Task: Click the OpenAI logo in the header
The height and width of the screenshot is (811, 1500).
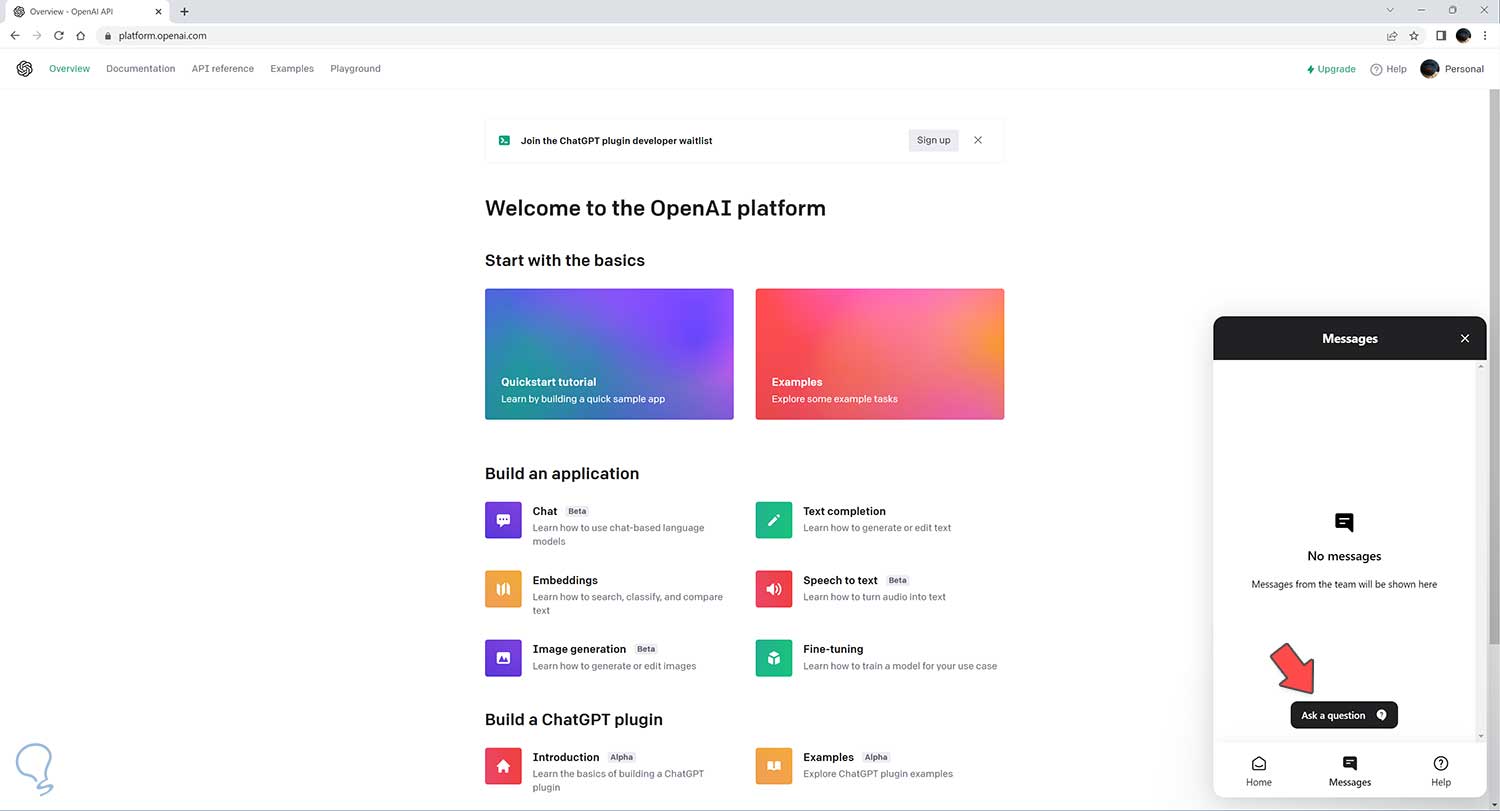Action: coord(25,69)
